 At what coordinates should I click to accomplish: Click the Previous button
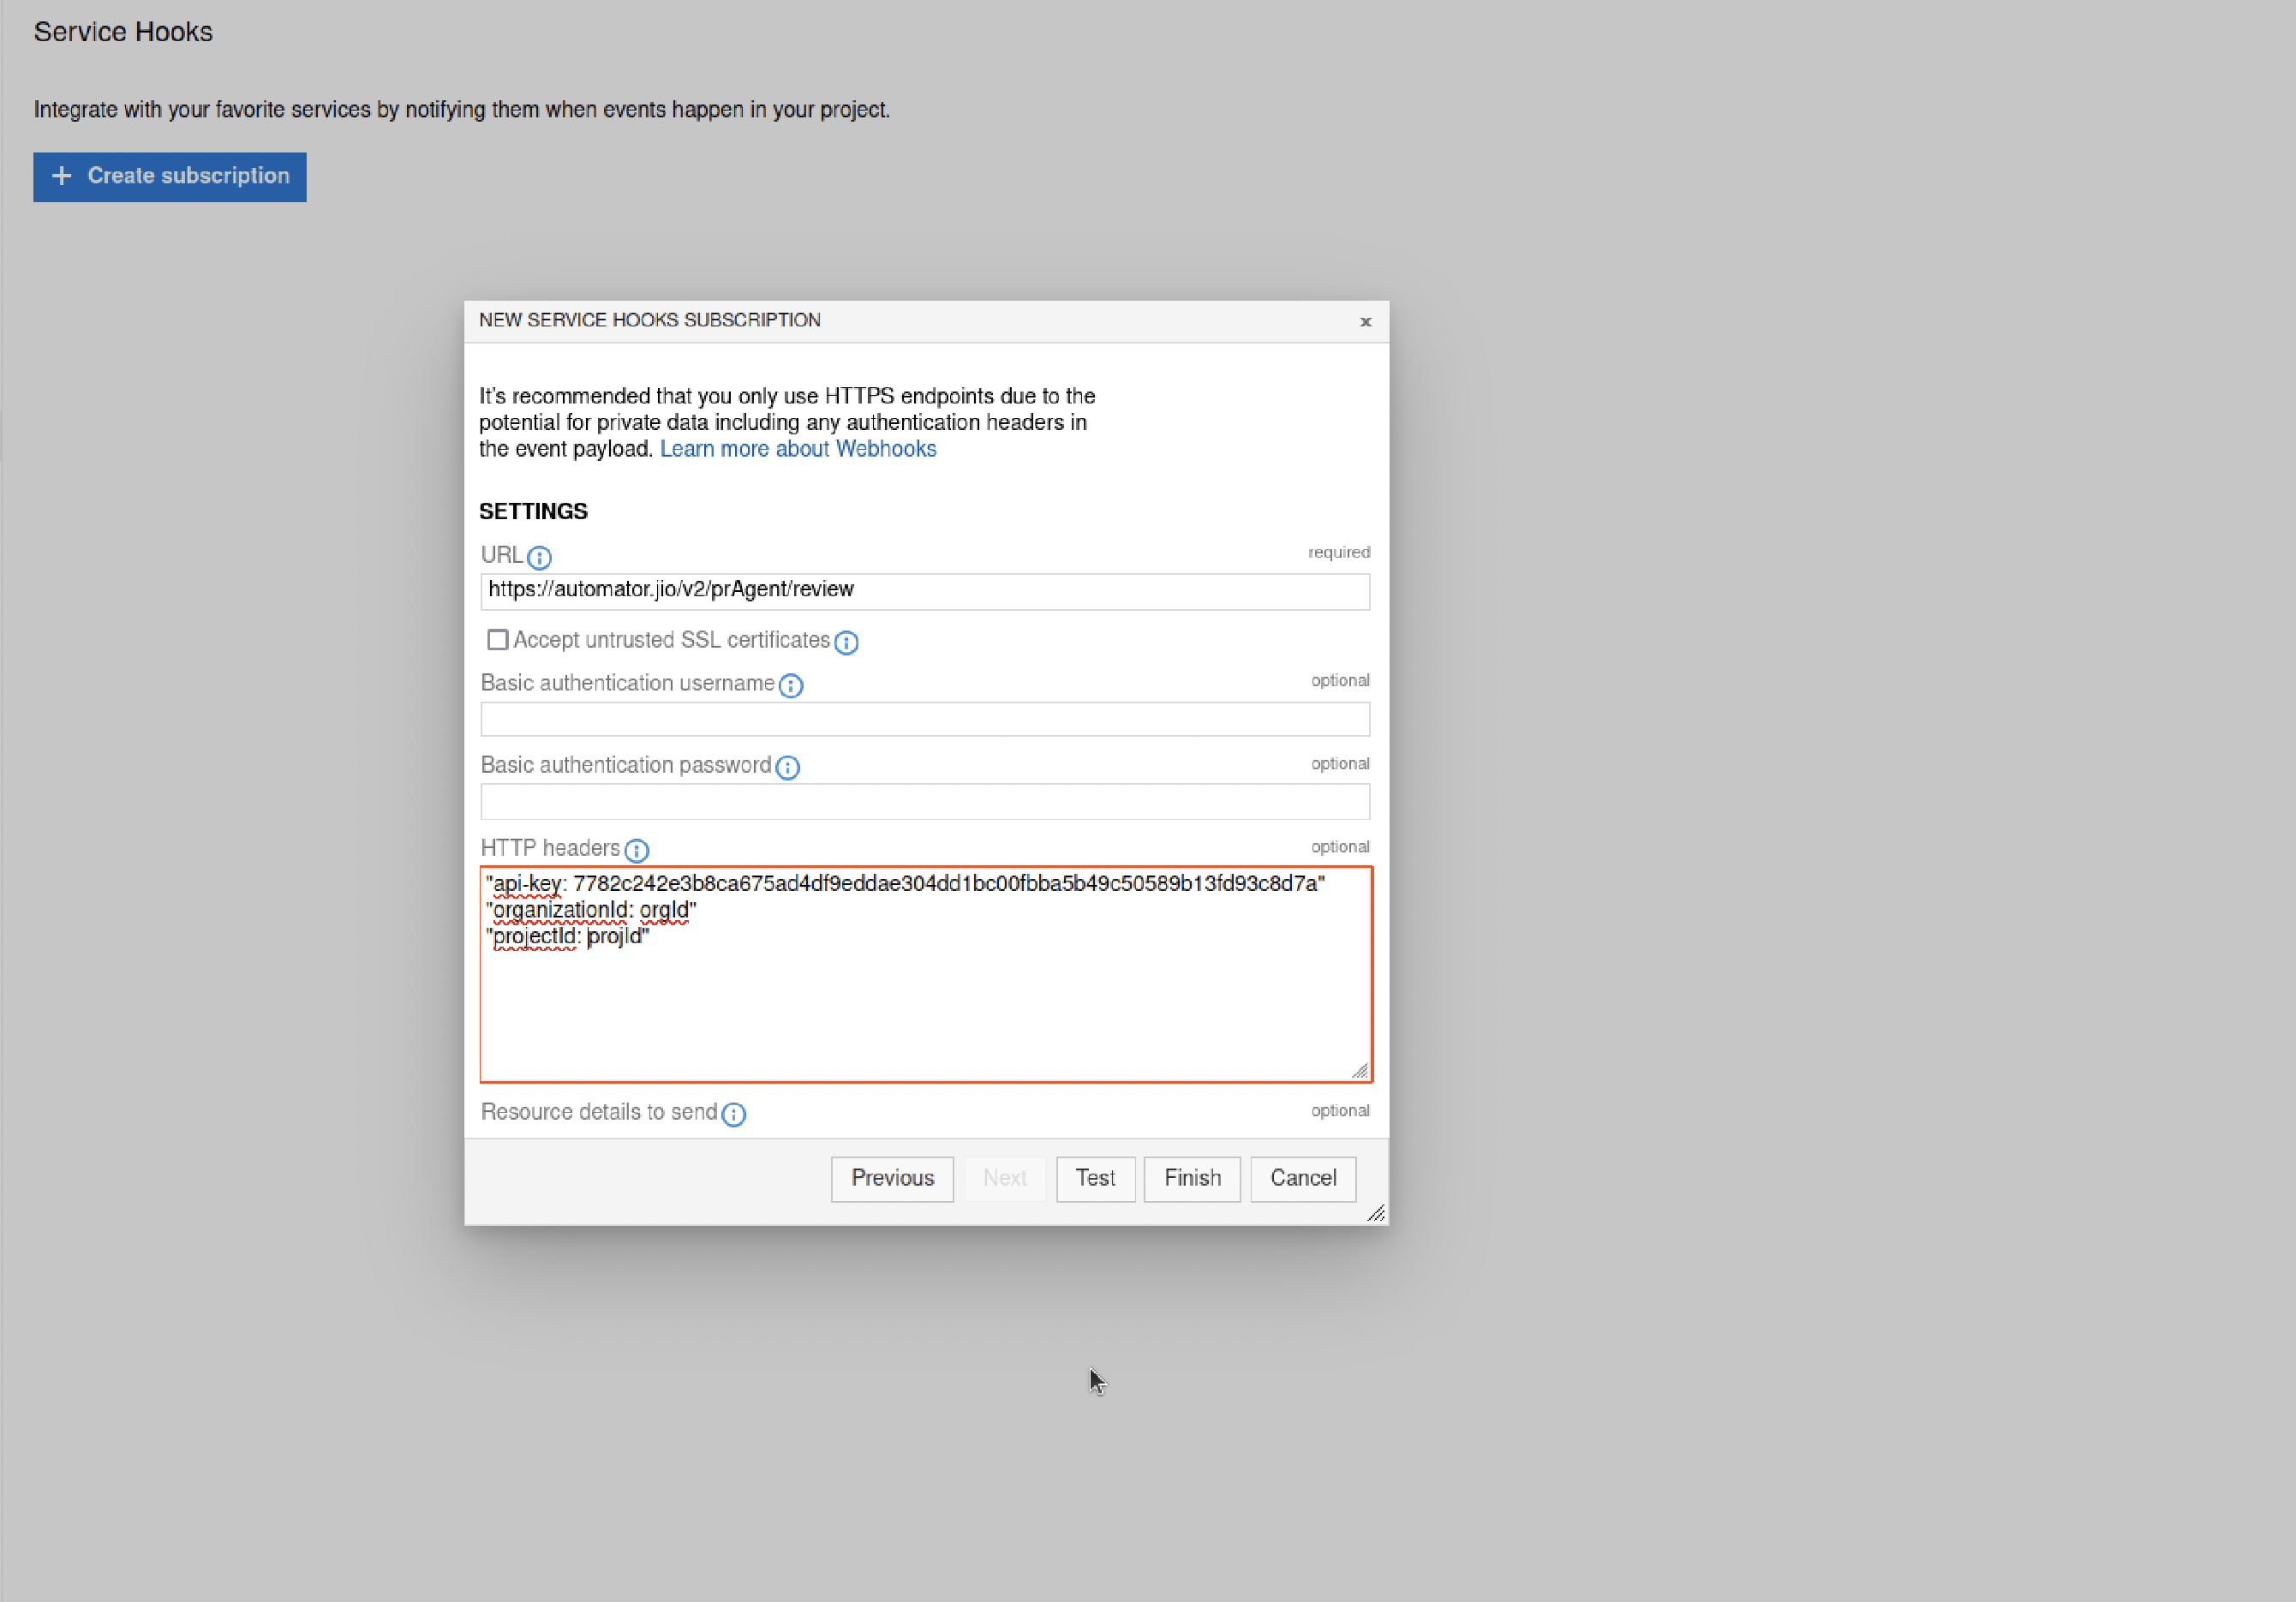coord(892,1179)
